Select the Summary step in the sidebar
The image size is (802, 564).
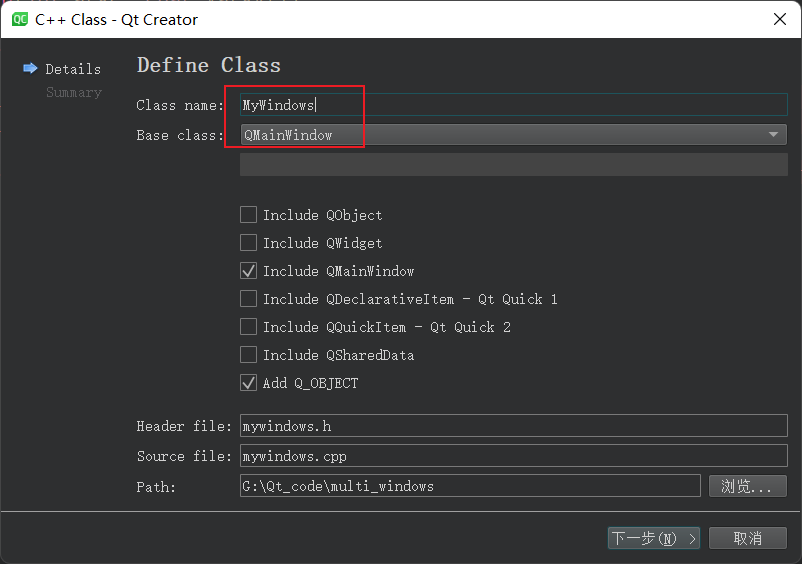pos(74,93)
